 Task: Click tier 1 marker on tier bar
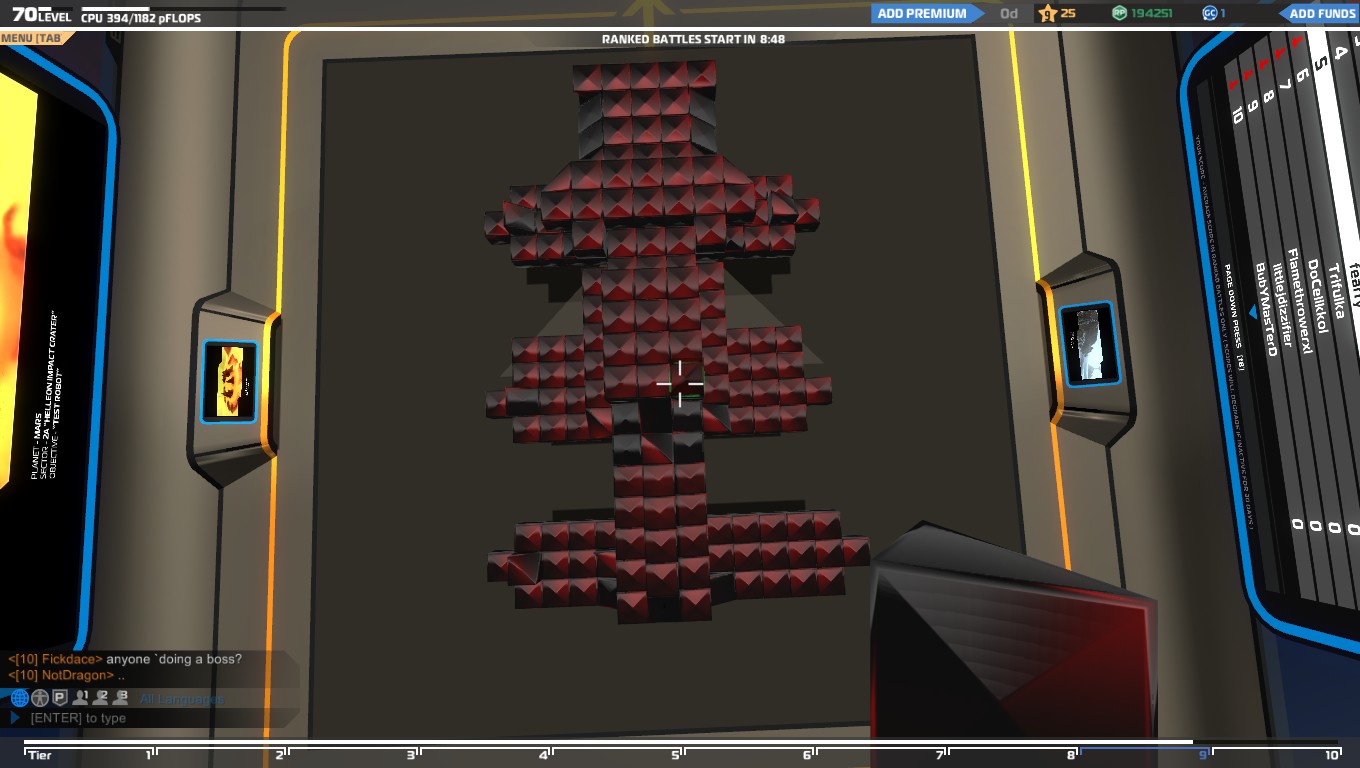coord(148,755)
